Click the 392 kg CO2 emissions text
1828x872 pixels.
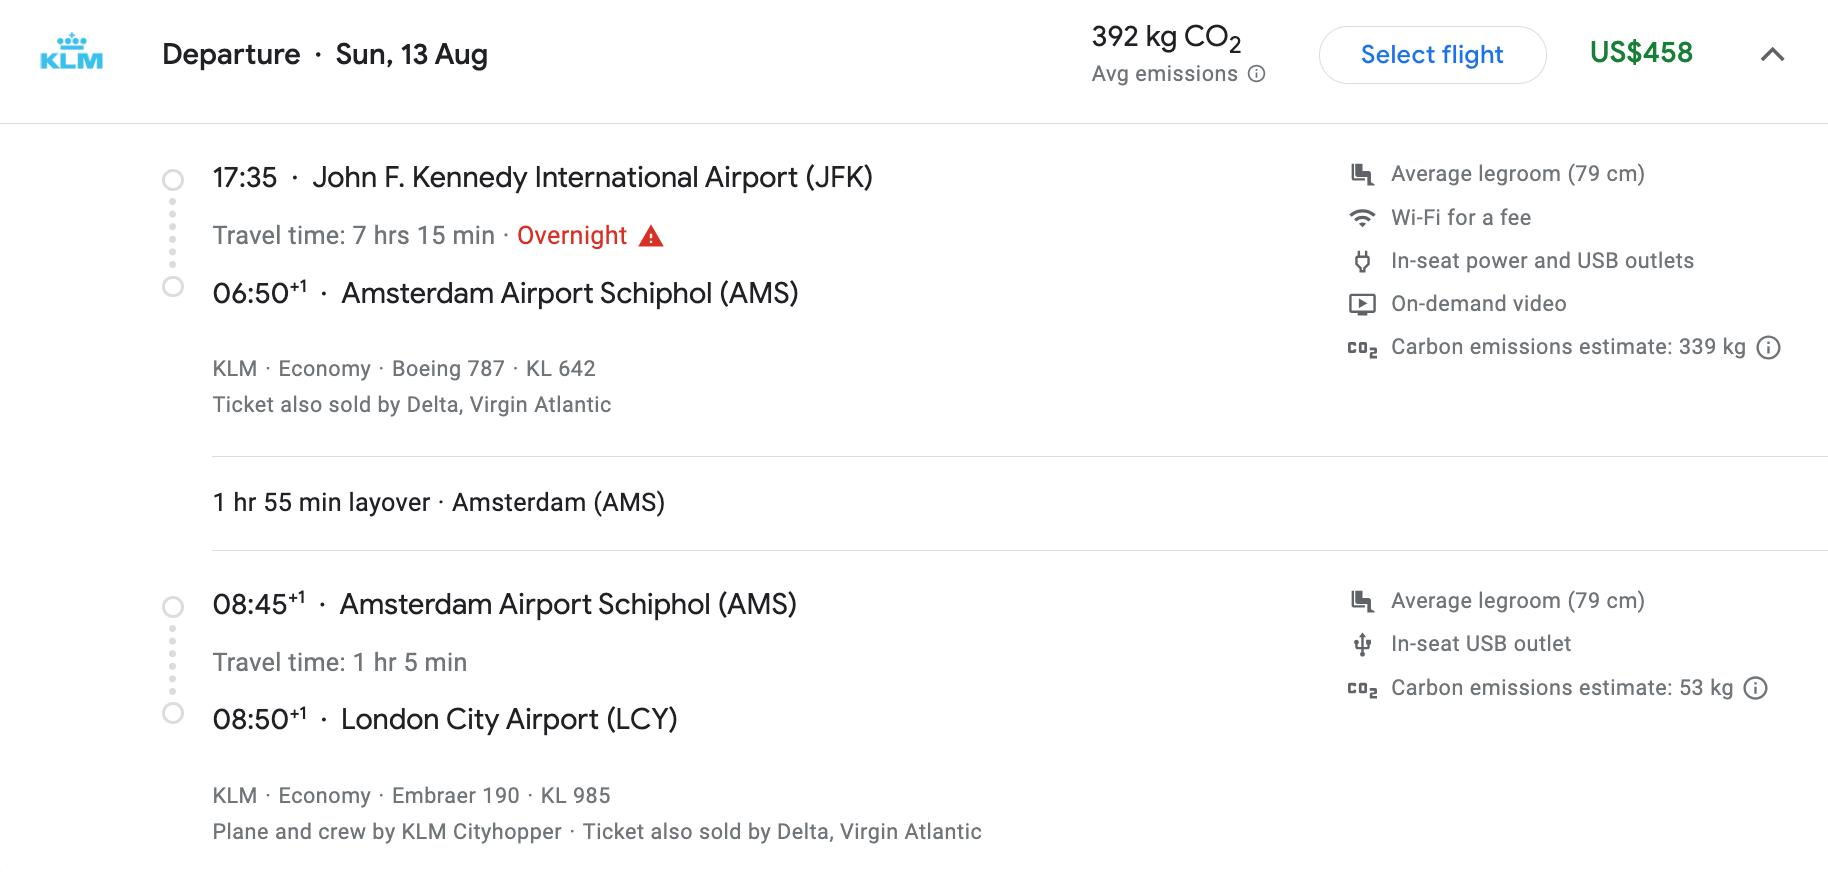point(1166,38)
